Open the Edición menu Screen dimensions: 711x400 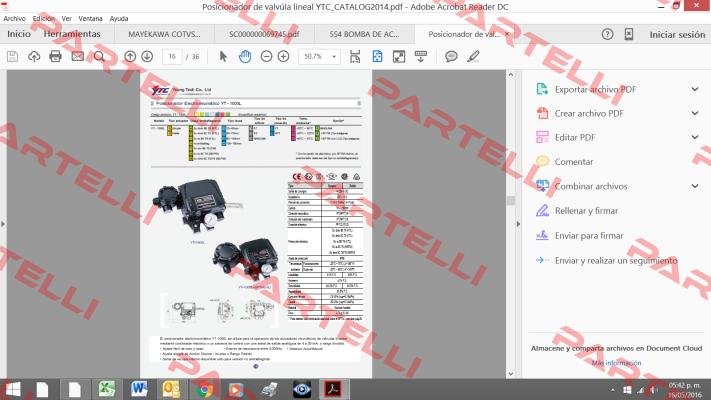click(44, 19)
